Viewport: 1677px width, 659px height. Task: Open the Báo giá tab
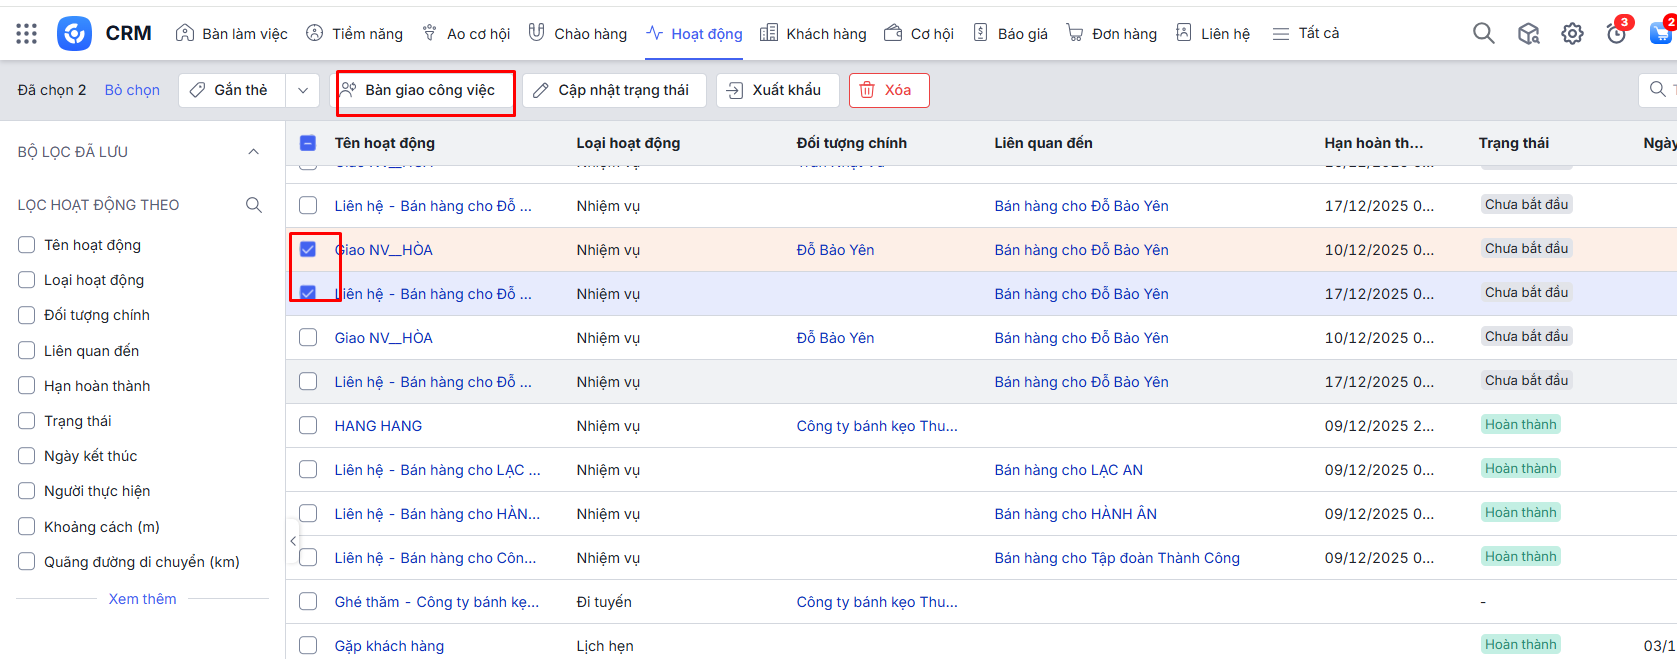tap(1010, 34)
